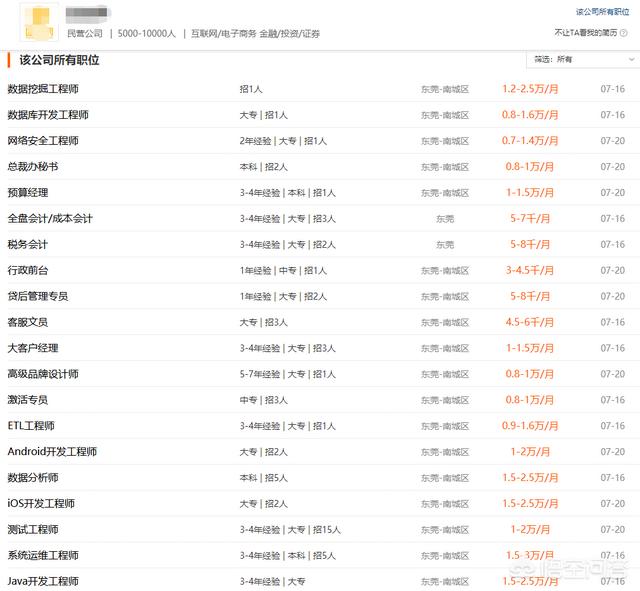Open the 预算经理 job listing
The width and height of the screenshot is (640, 591).
point(28,193)
